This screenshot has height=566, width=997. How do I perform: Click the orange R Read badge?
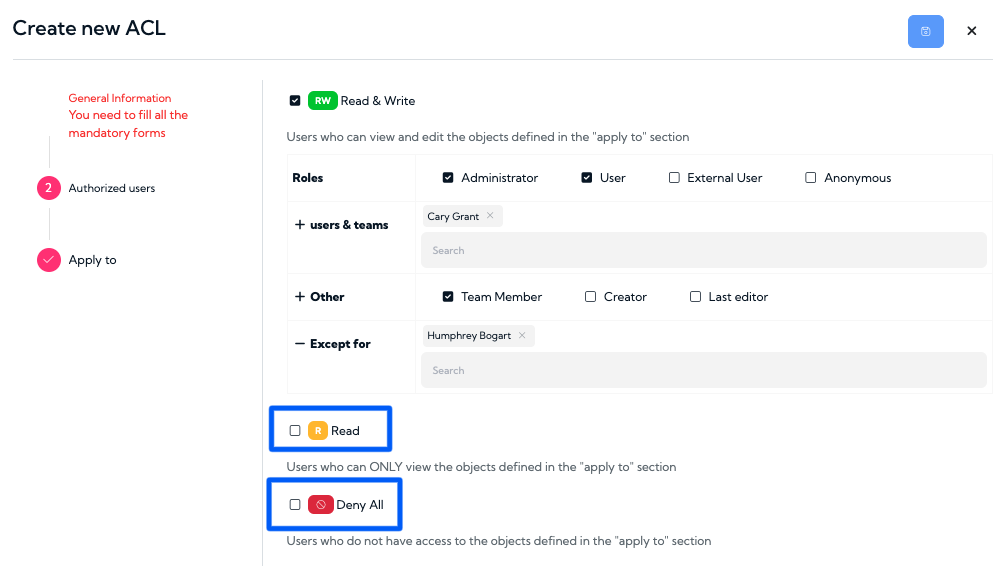[318, 431]
